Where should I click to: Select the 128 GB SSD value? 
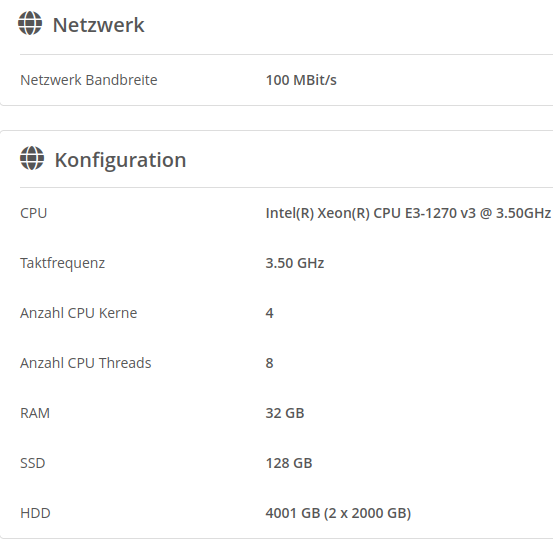click(x=289, y=463)
